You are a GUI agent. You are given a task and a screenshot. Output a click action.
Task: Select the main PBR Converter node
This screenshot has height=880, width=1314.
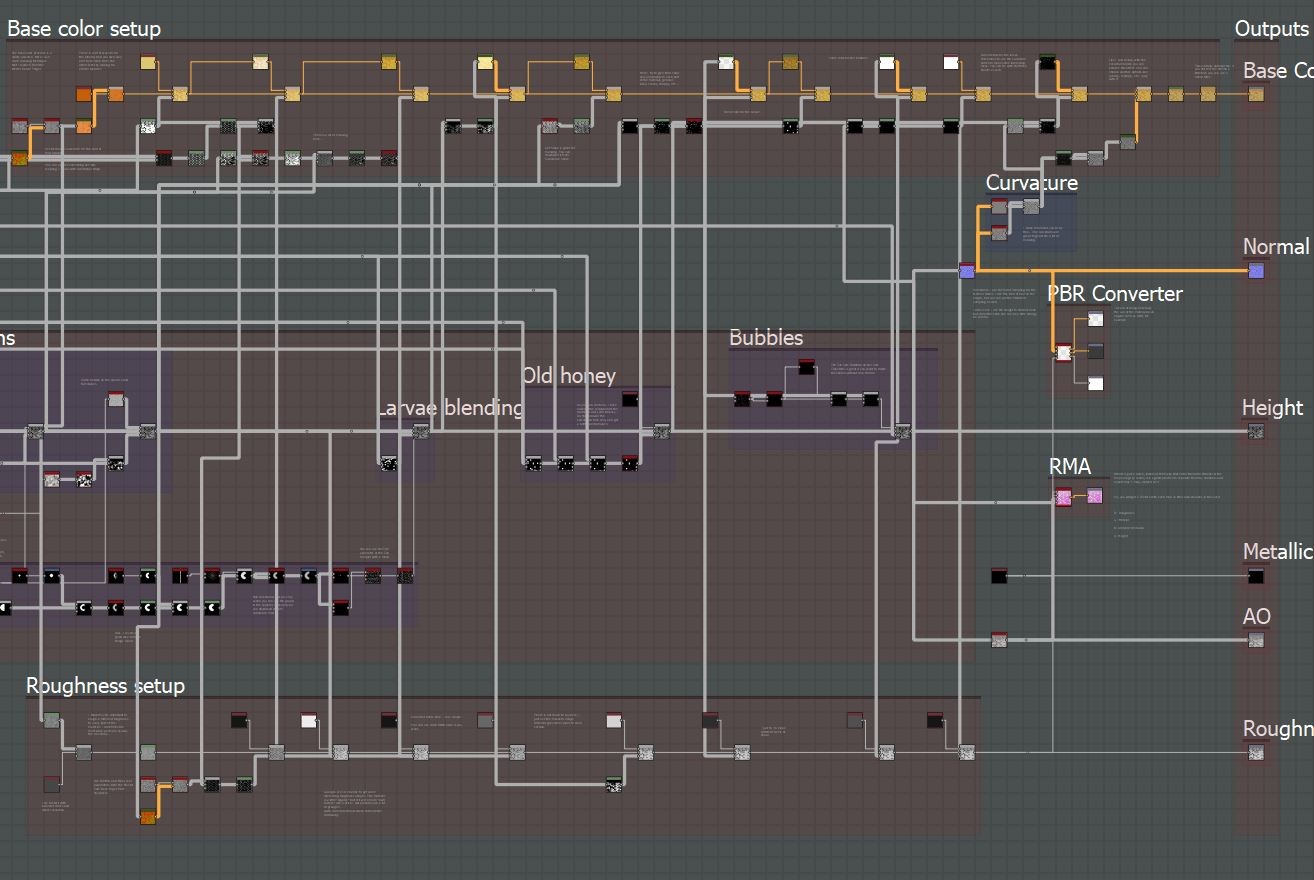pos(1064,352)
